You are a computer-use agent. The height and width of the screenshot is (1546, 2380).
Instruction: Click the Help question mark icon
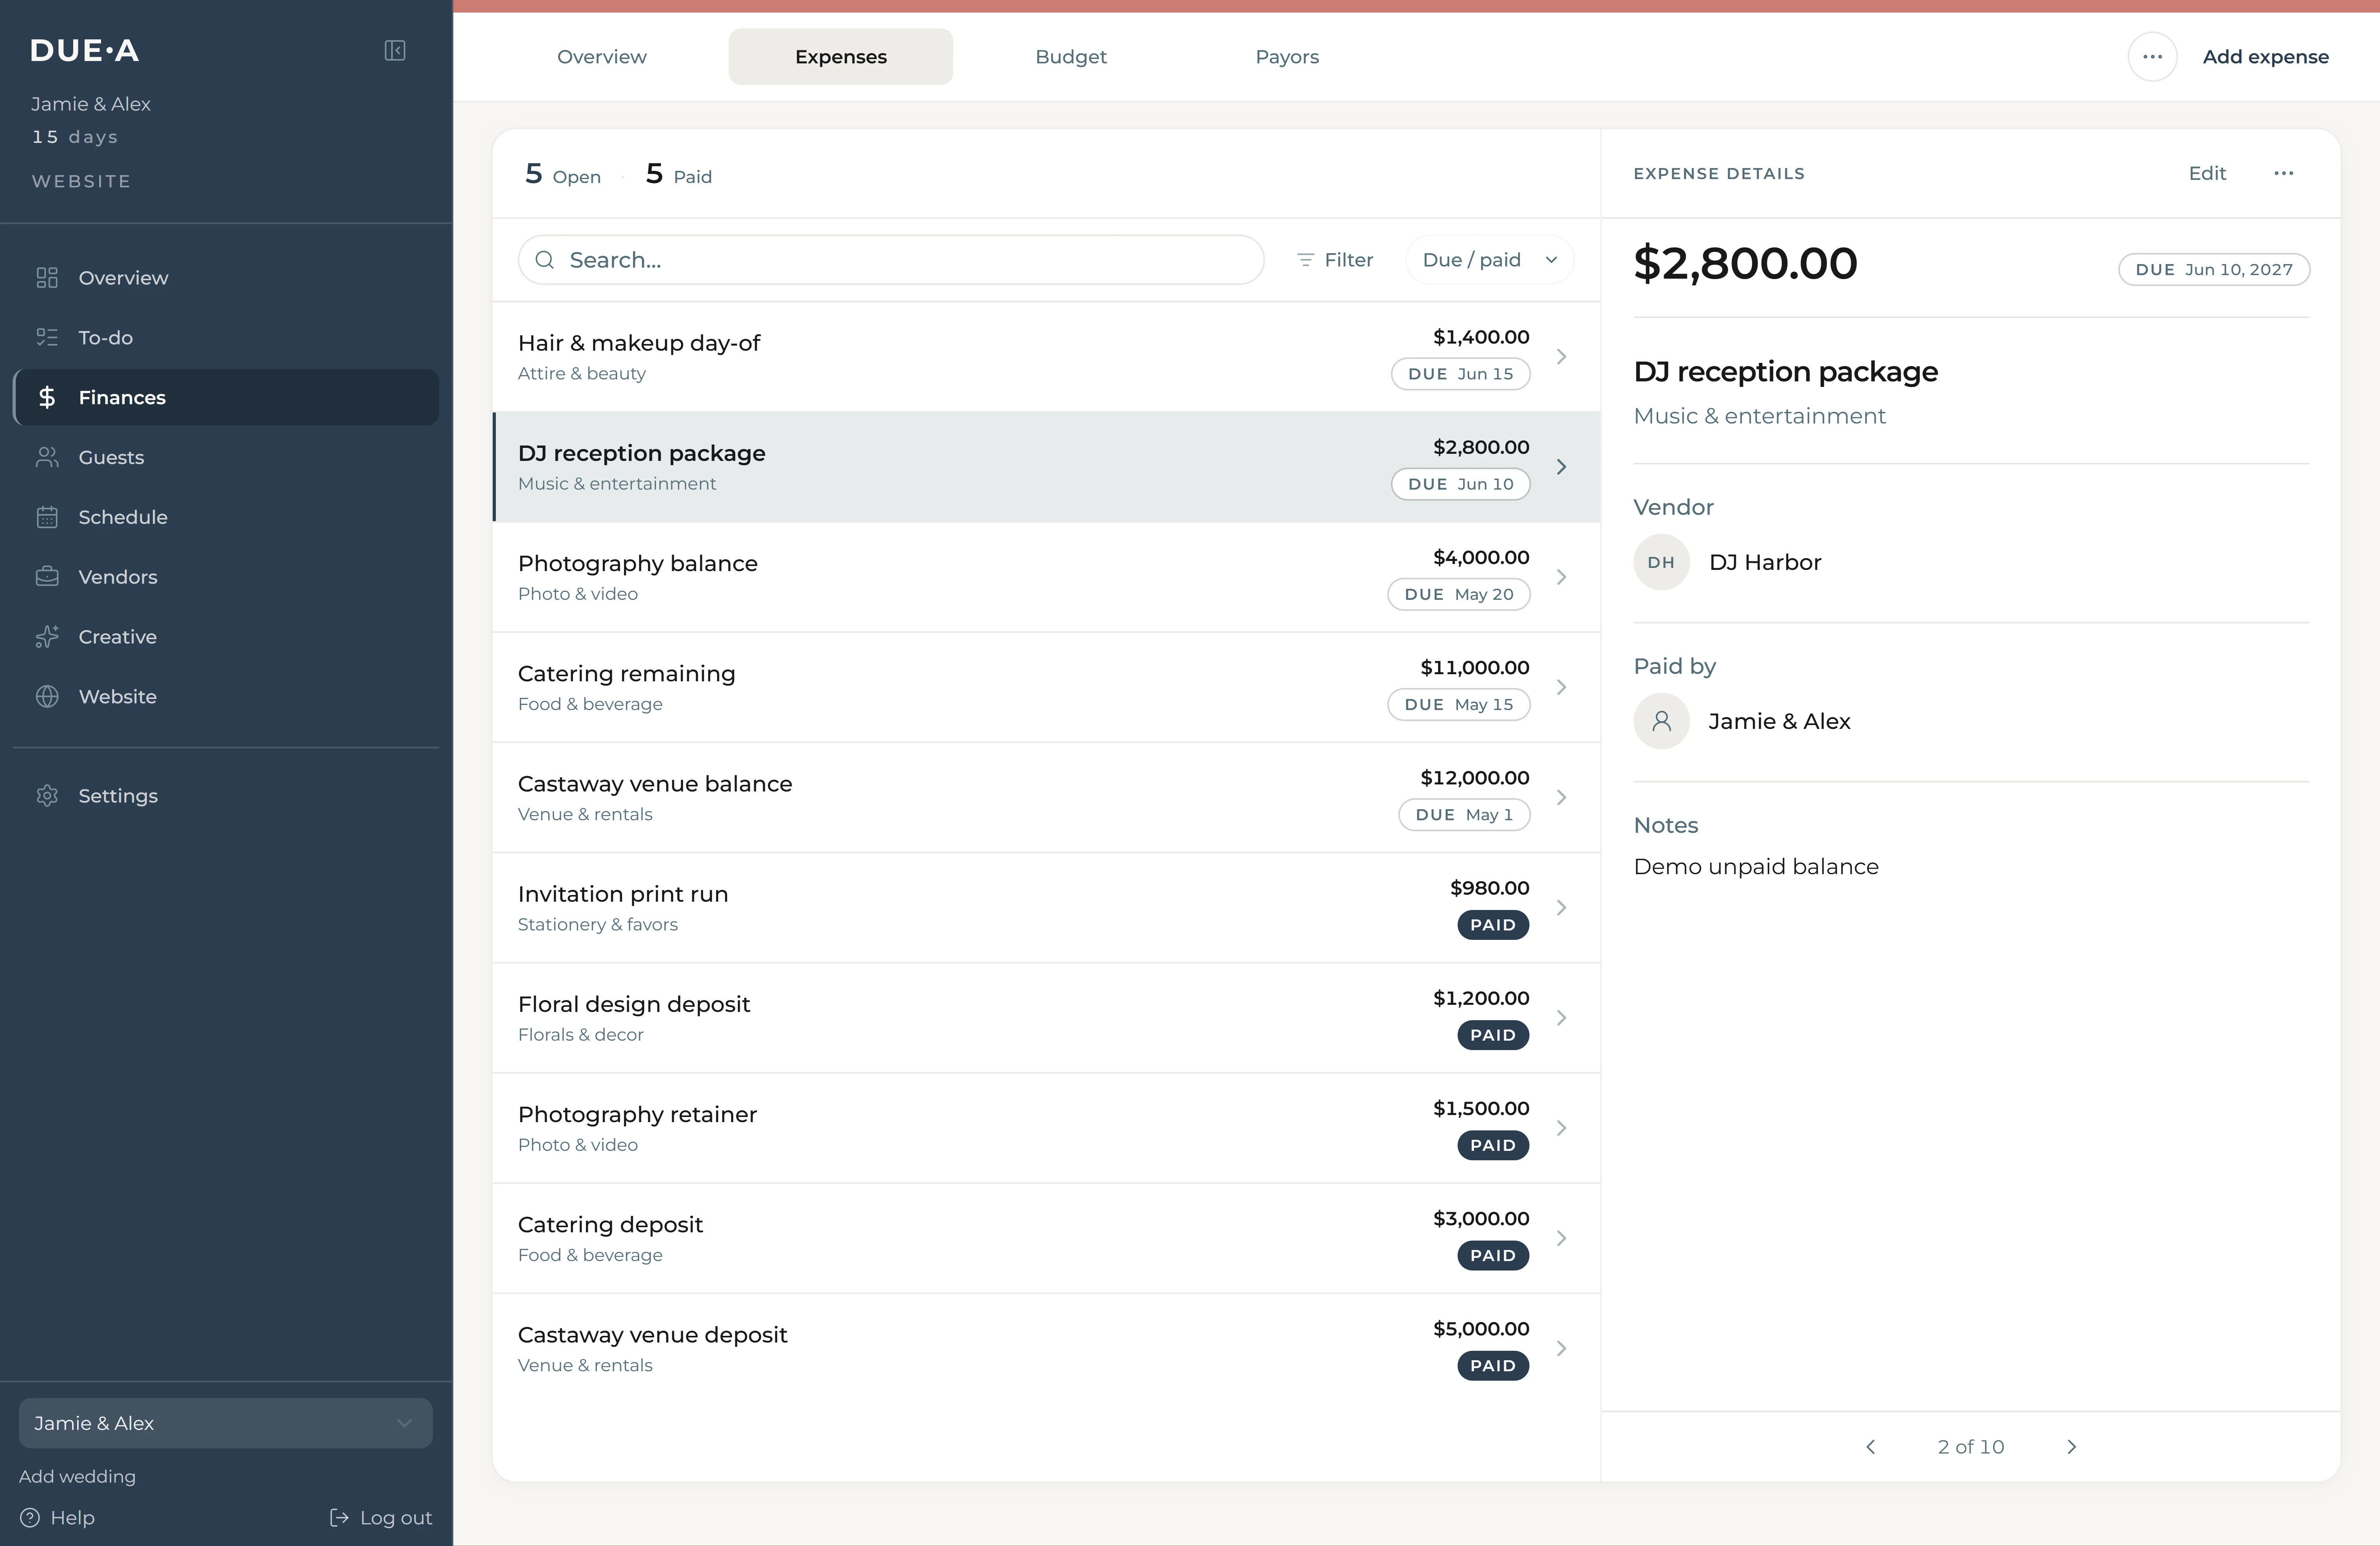[x=30, y=1518]
